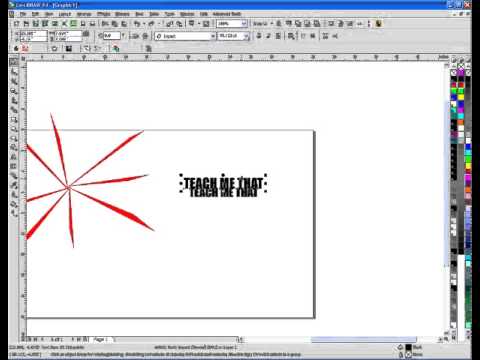The width and height of the screenshot is (480, 360).
Task: Toggle Bold on the property bar
Action: click(259, 36)
